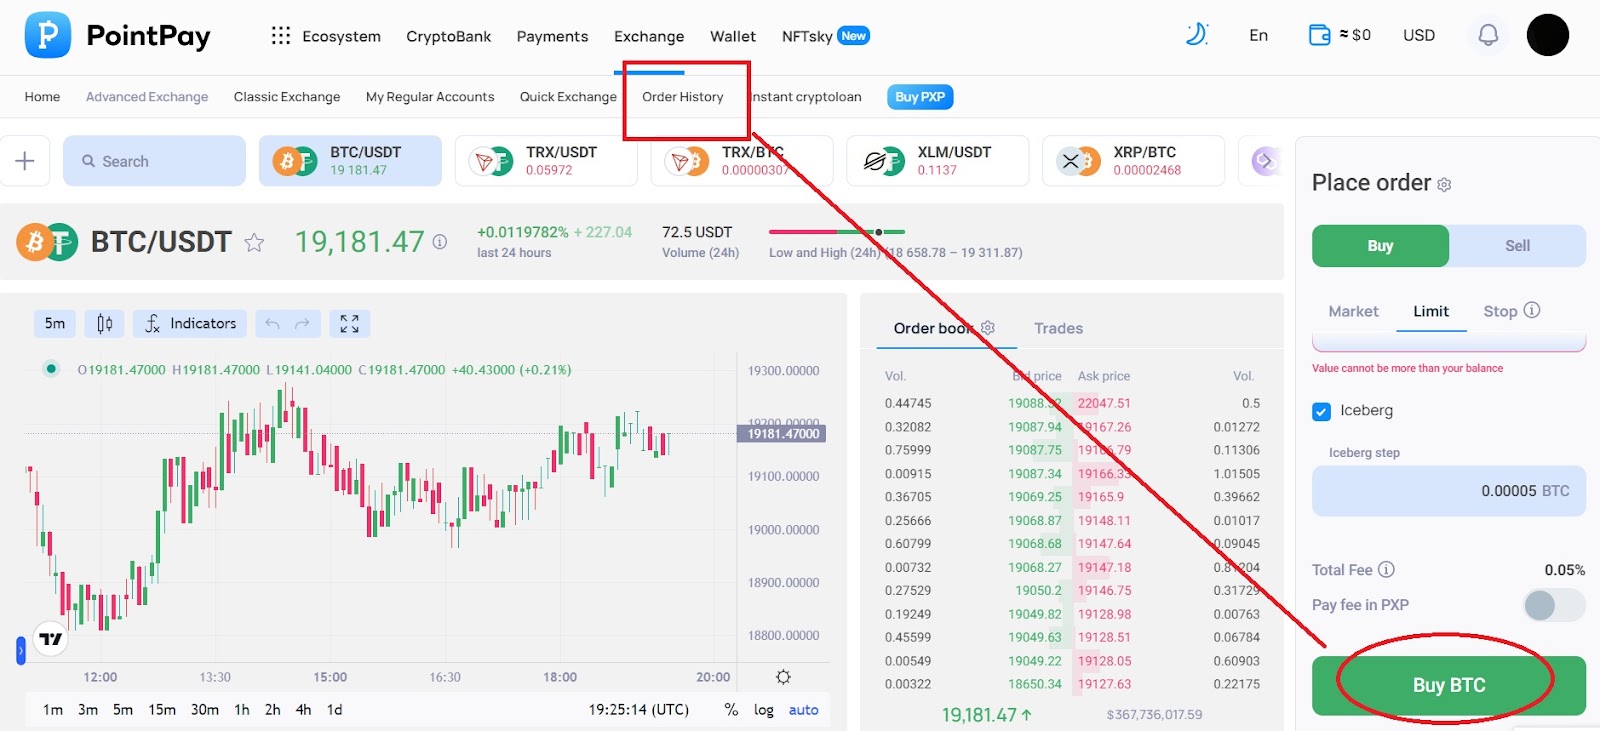Open the En language selector
The image size is (1600, 731).
coord(1258,35)
